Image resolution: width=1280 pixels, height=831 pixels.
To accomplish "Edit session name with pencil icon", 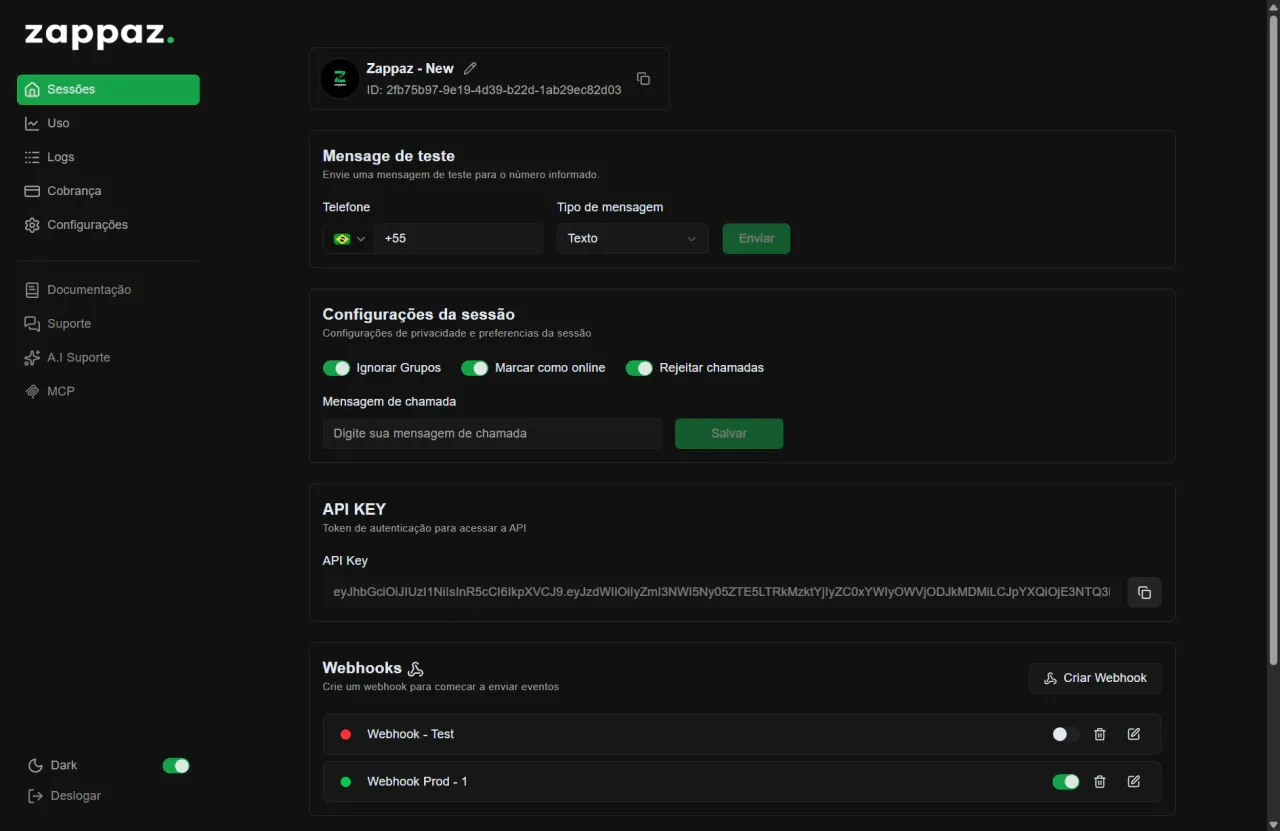I will [470, 68].
